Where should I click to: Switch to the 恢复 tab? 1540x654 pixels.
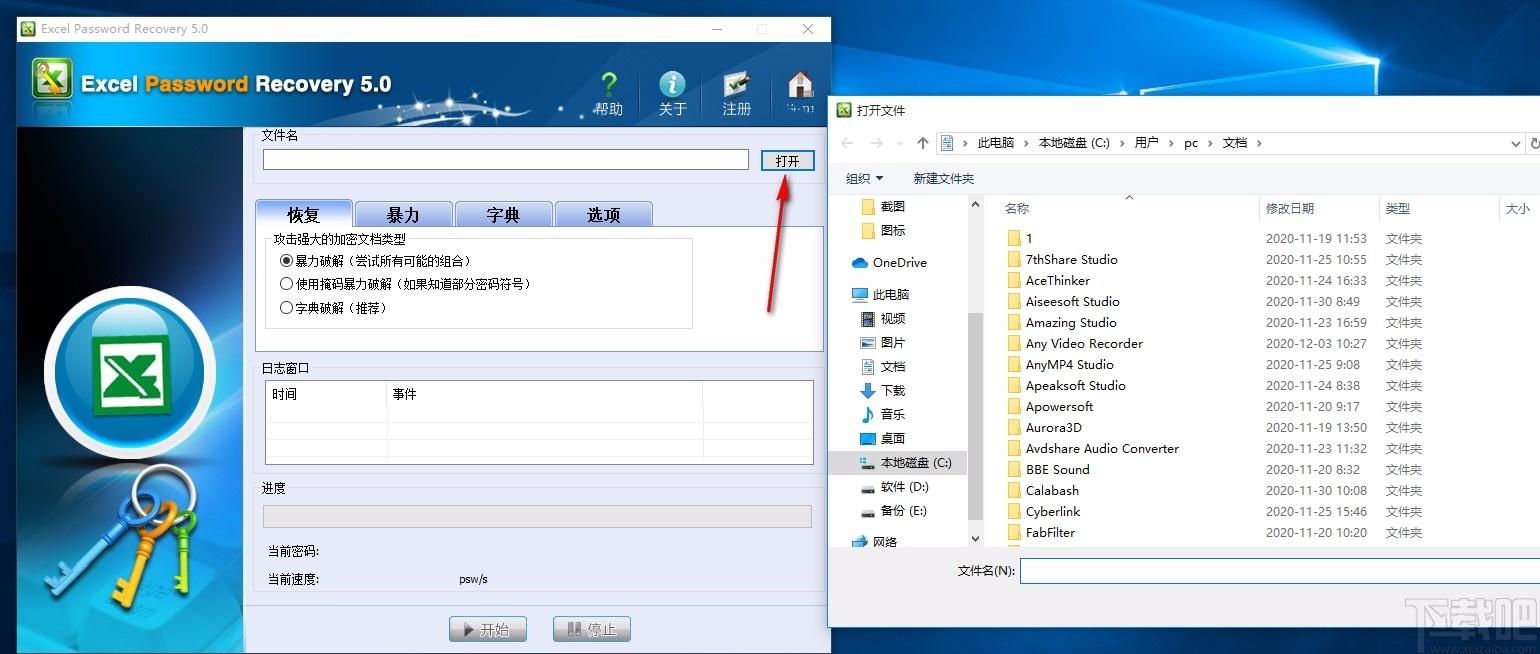click(x=304, y=214)
